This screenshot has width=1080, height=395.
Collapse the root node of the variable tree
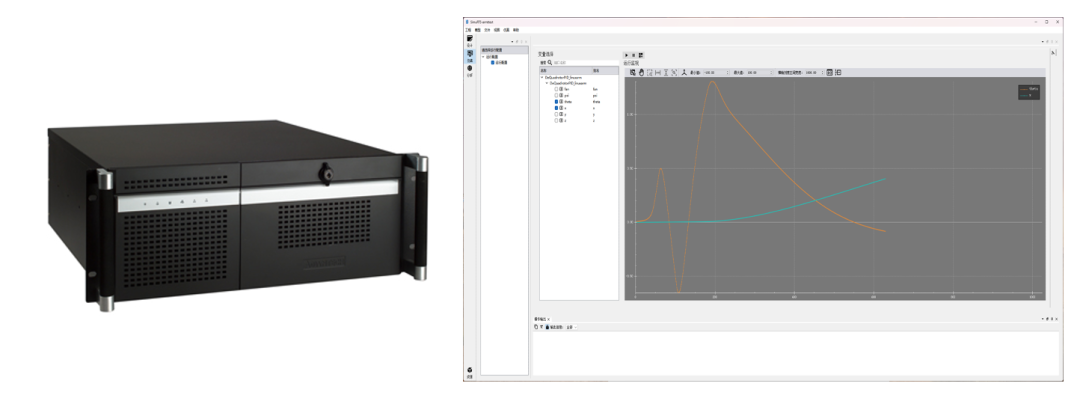tap(542, 77)
